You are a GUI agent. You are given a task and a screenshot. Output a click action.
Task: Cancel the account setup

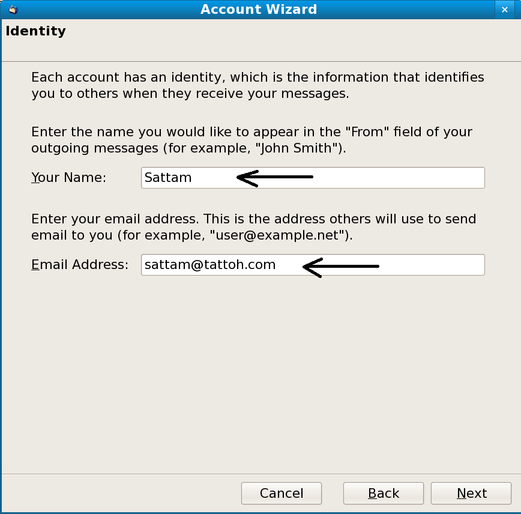click(x=281, y=493)
